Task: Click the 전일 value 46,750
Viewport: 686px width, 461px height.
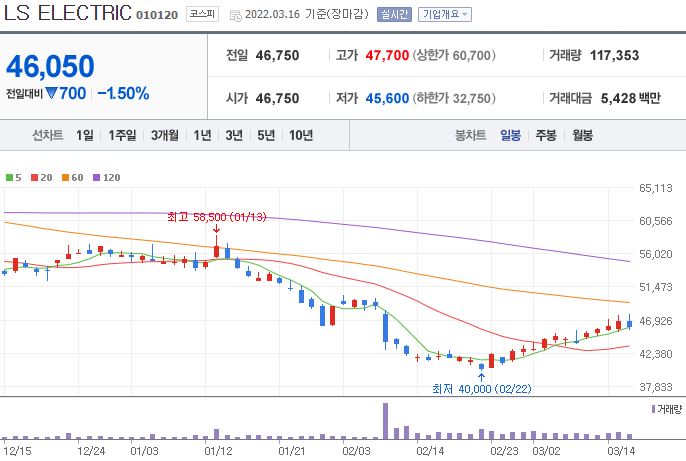Action: pos(277,56)
